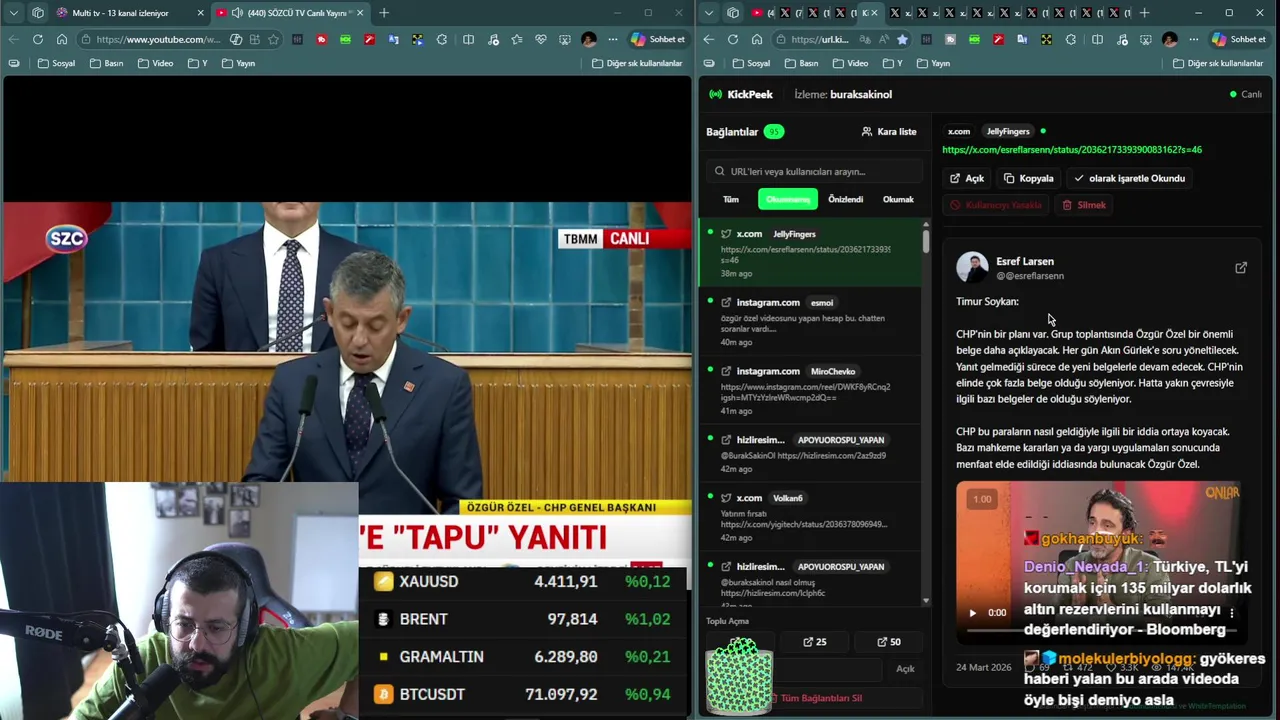This screenshot has height=720, width=1280.
Task: Toggle blue favorite star in right browser
Action: 902,39
